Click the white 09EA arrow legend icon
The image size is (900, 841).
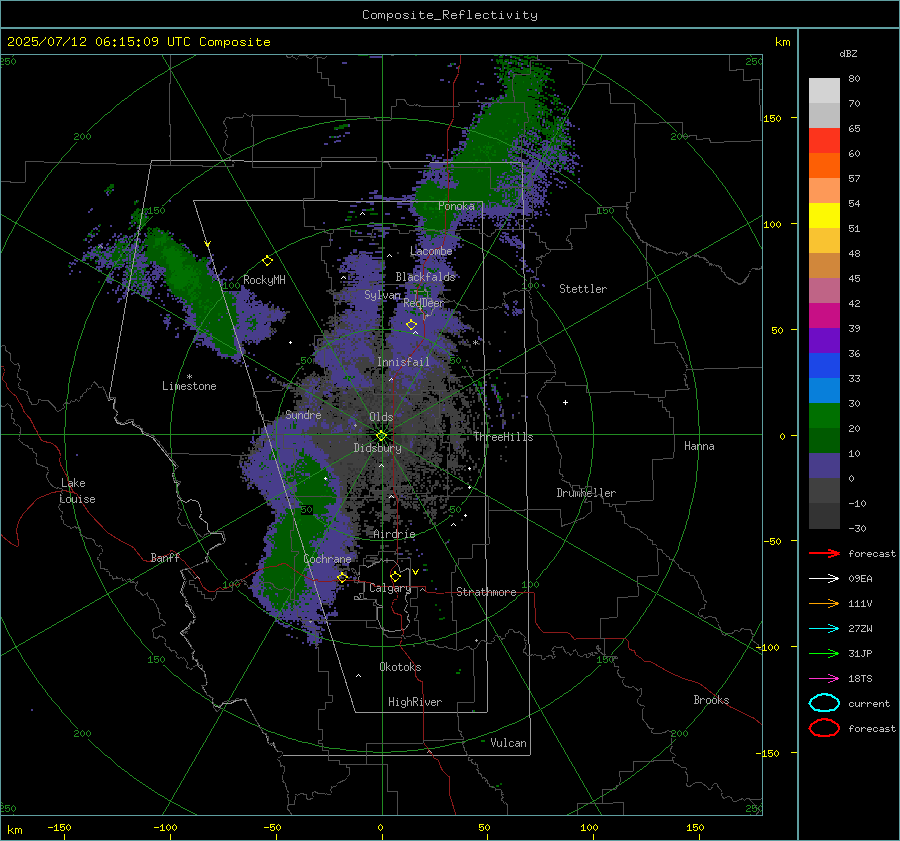(824, 578)
